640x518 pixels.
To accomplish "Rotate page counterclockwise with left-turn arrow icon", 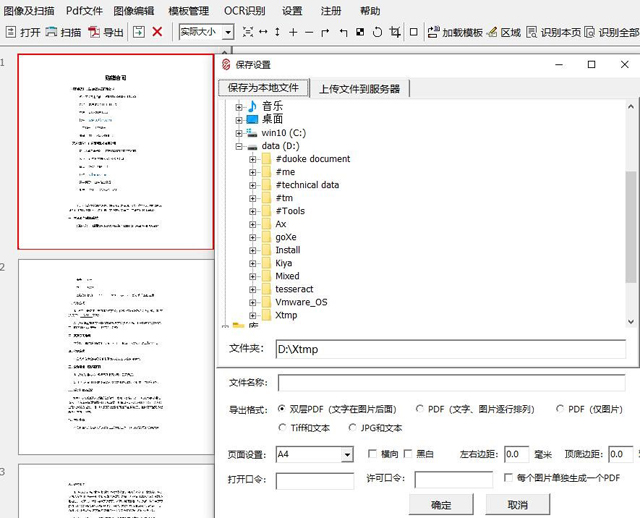I will (343, 32).
